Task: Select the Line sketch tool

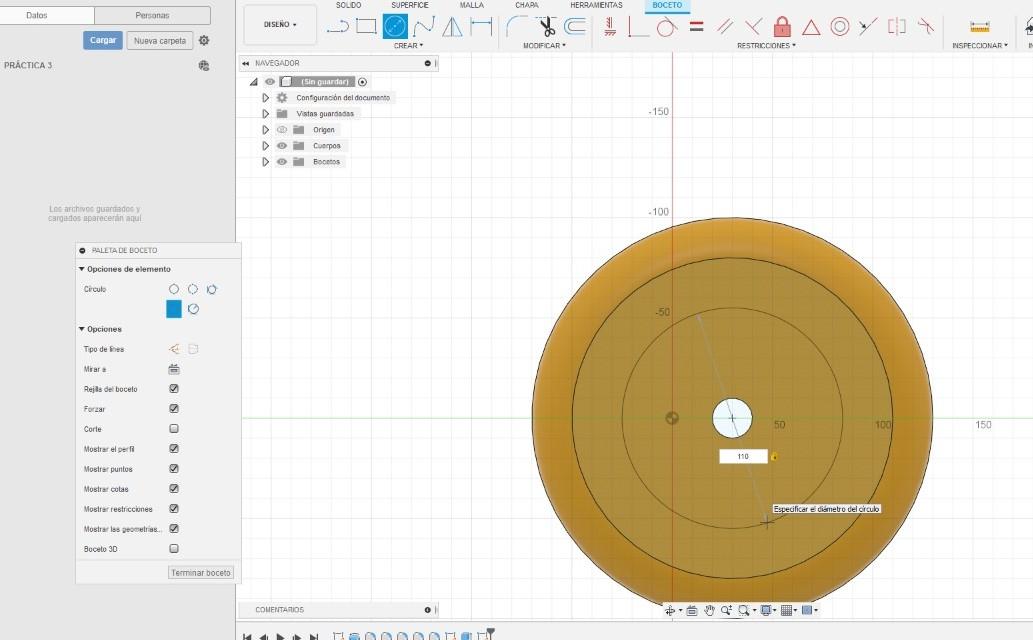Action: point(338,27)
